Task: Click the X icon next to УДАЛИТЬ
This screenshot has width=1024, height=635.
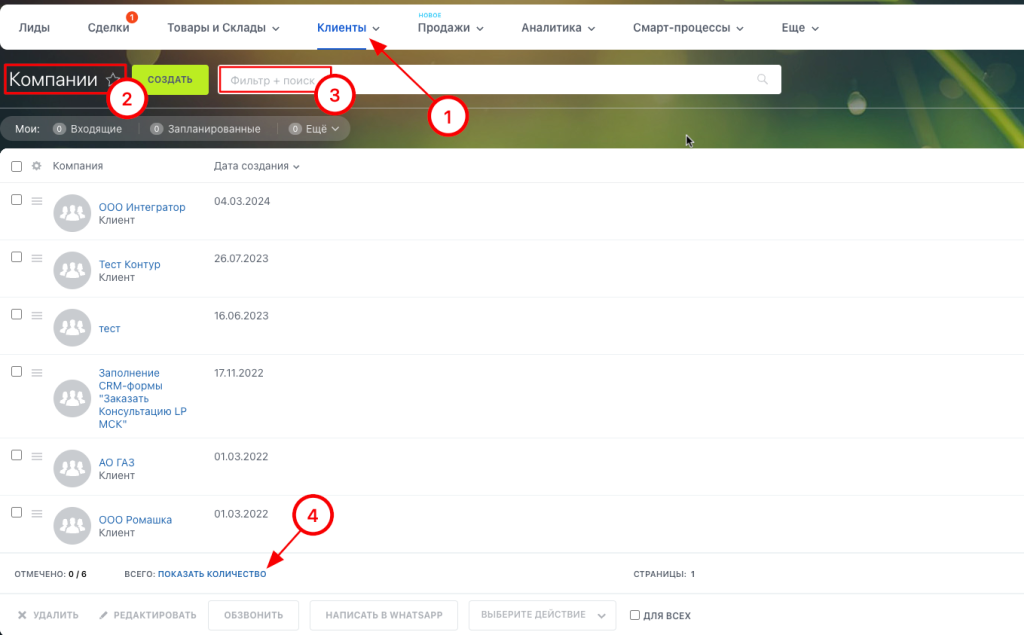Action: pyautogui.click(x=22, y=615)
